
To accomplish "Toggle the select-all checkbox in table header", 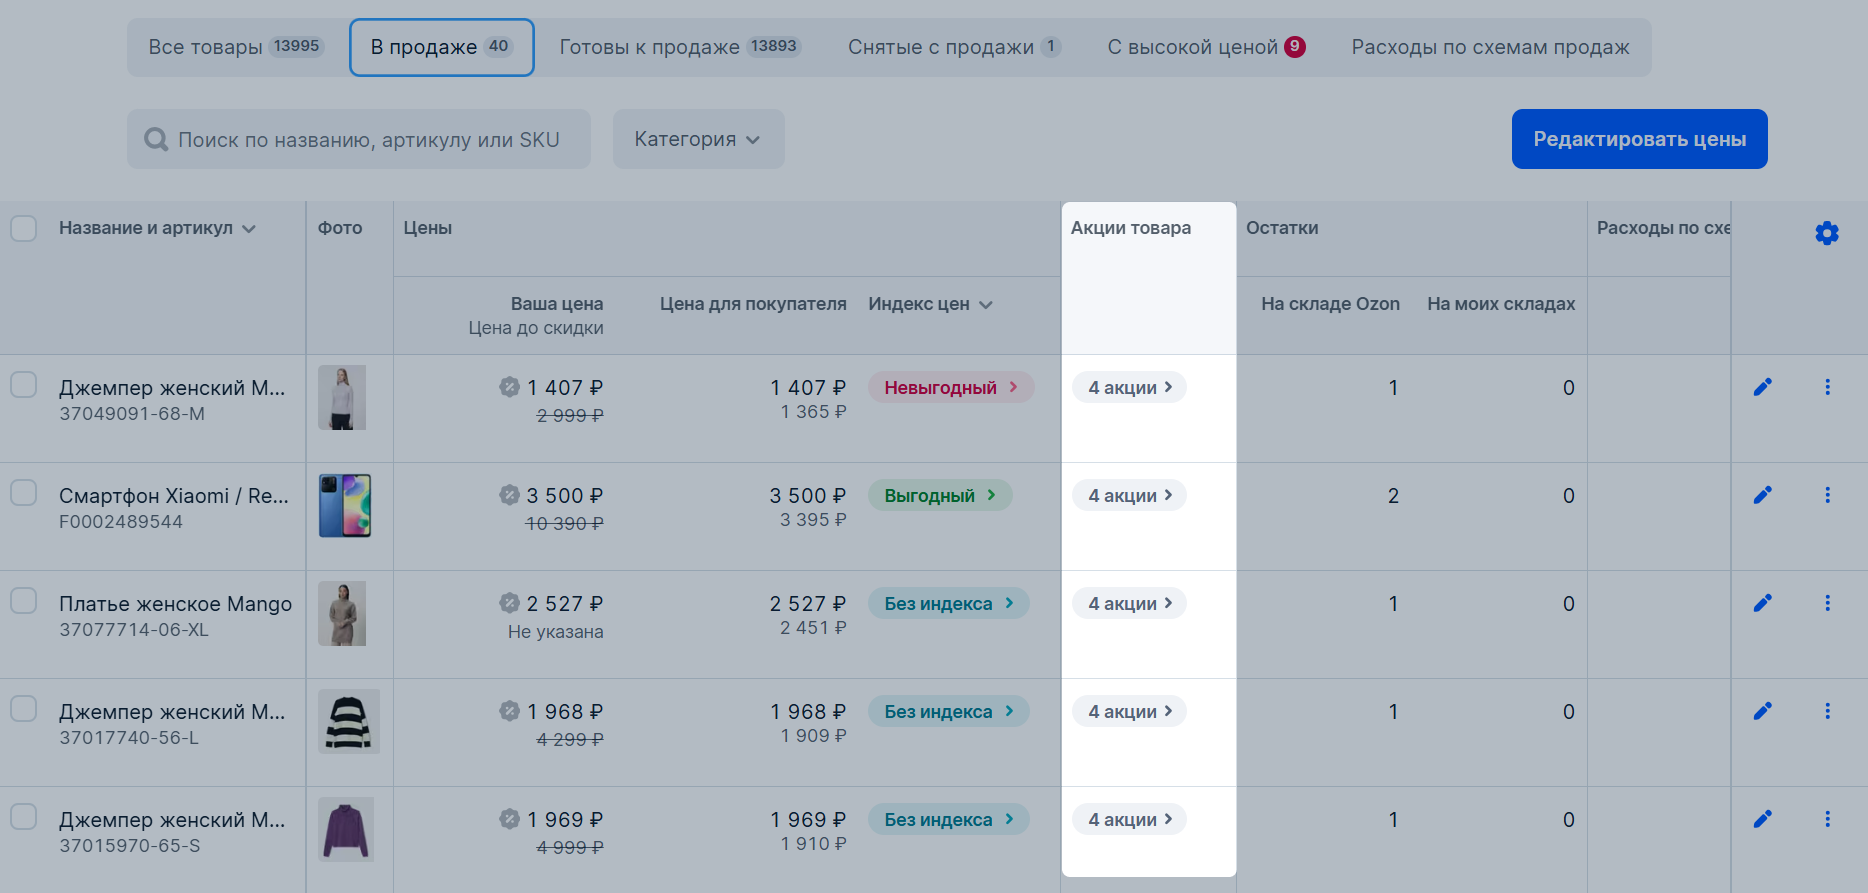I will [24, 228].
